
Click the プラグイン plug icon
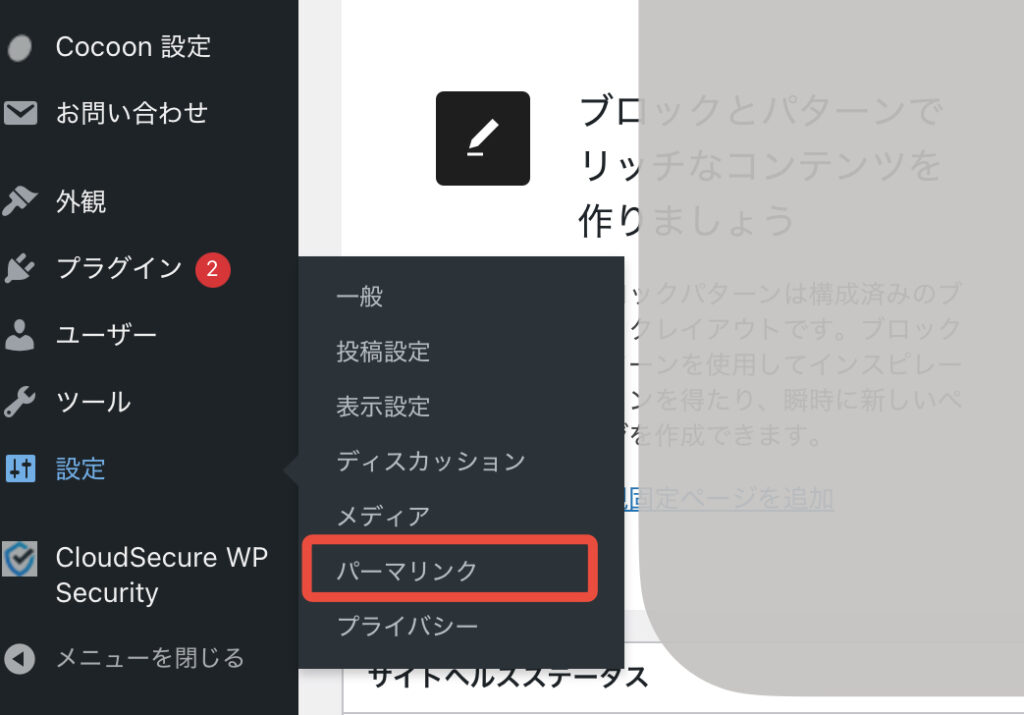pyautogui.click(x=19, y=268)
